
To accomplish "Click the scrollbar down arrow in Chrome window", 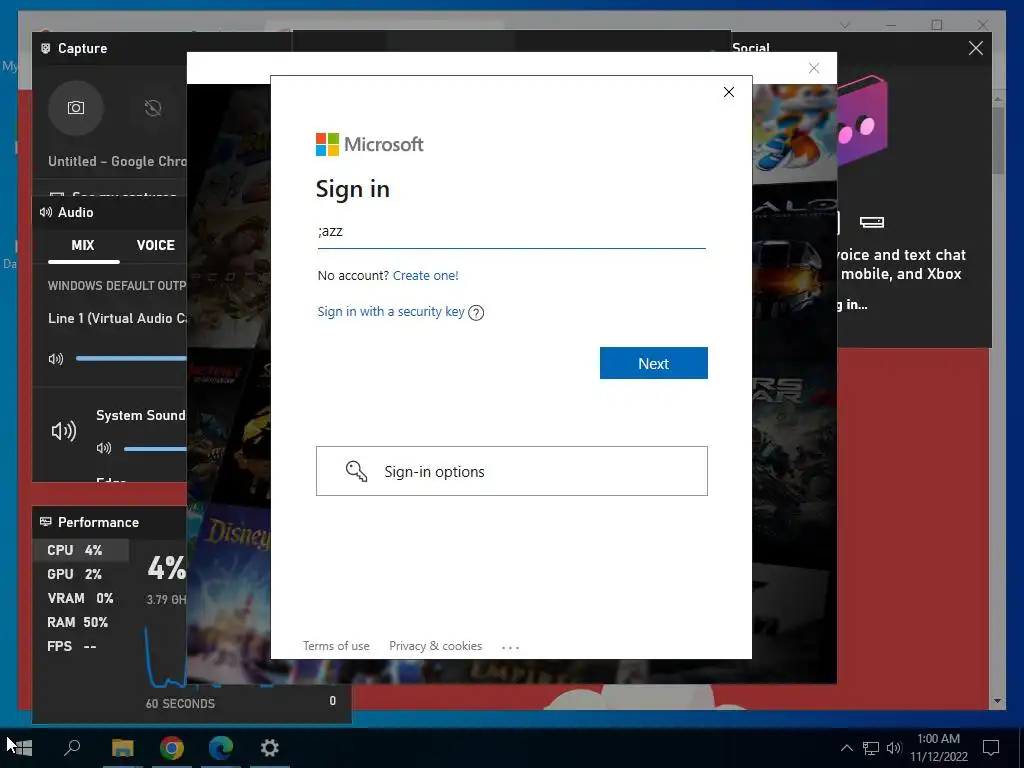I will 997,701.
